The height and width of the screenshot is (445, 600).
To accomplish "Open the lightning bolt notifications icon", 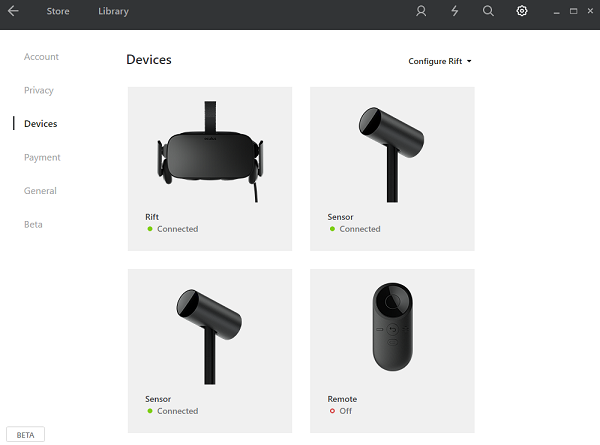I will [x=454, y=11].
